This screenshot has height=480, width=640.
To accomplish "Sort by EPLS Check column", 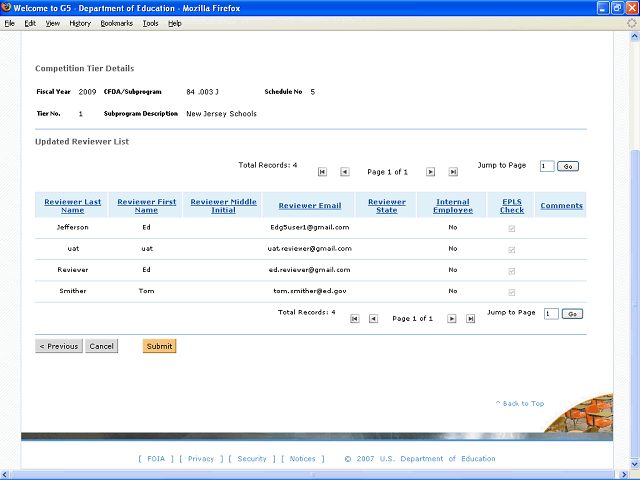I will (x=512, y=206).
